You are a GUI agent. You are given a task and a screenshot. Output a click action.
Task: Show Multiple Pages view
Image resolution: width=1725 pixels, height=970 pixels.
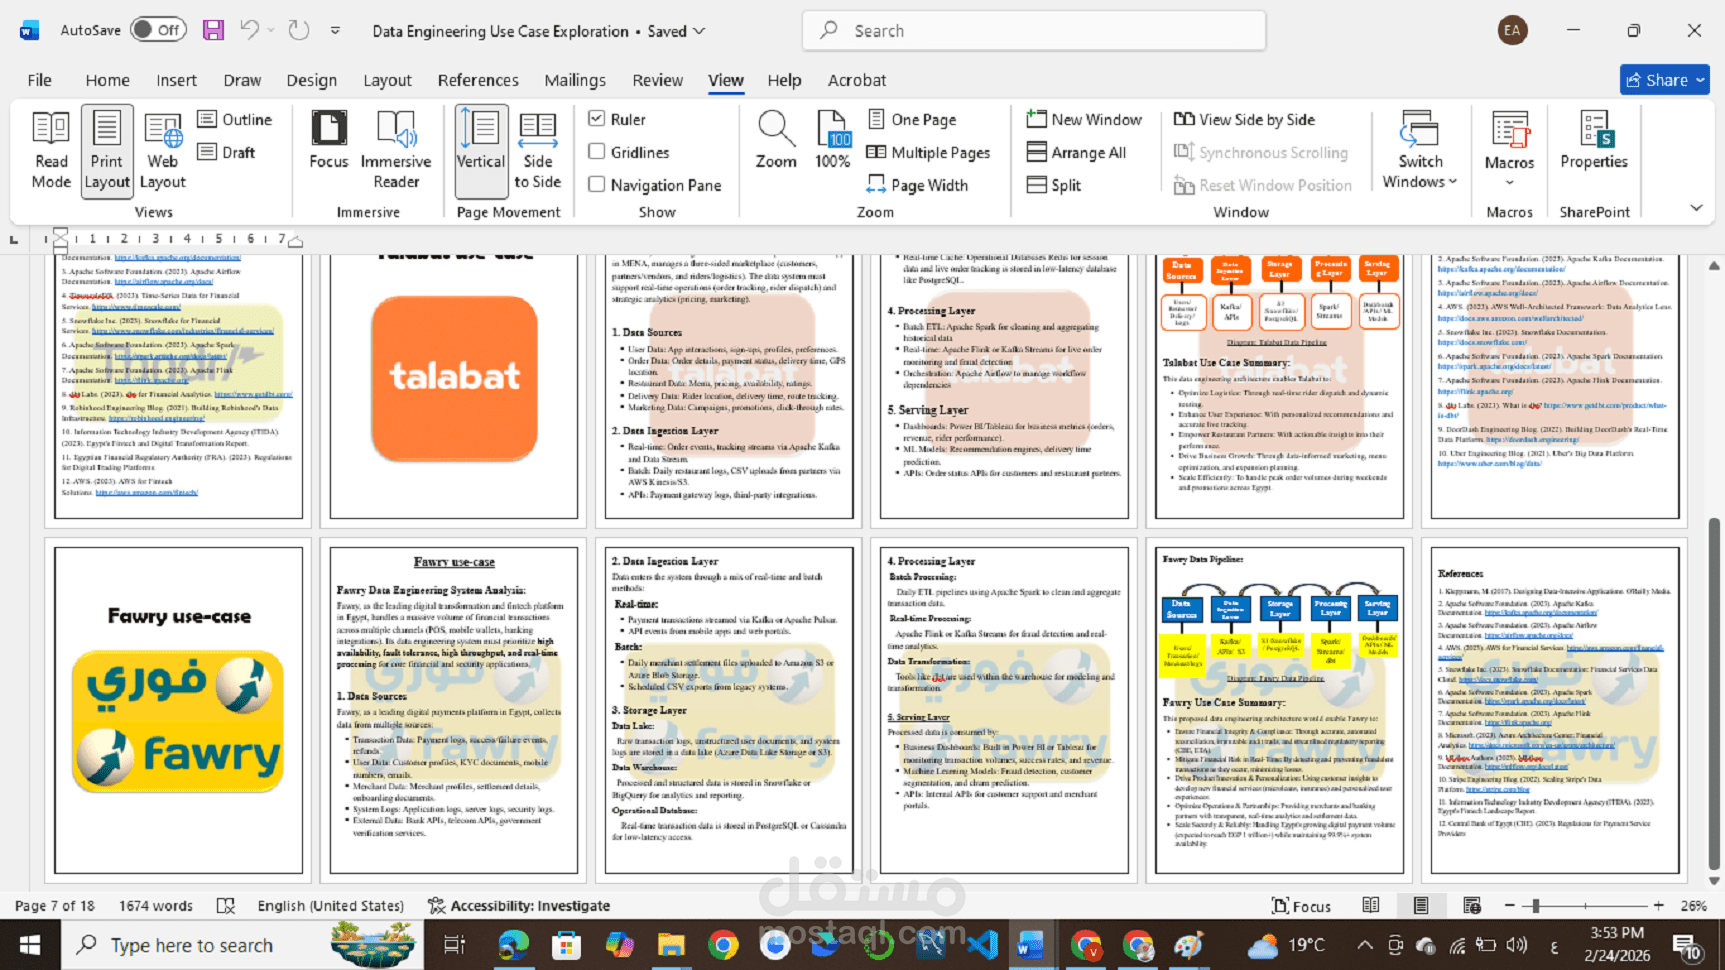click(928, 152)
